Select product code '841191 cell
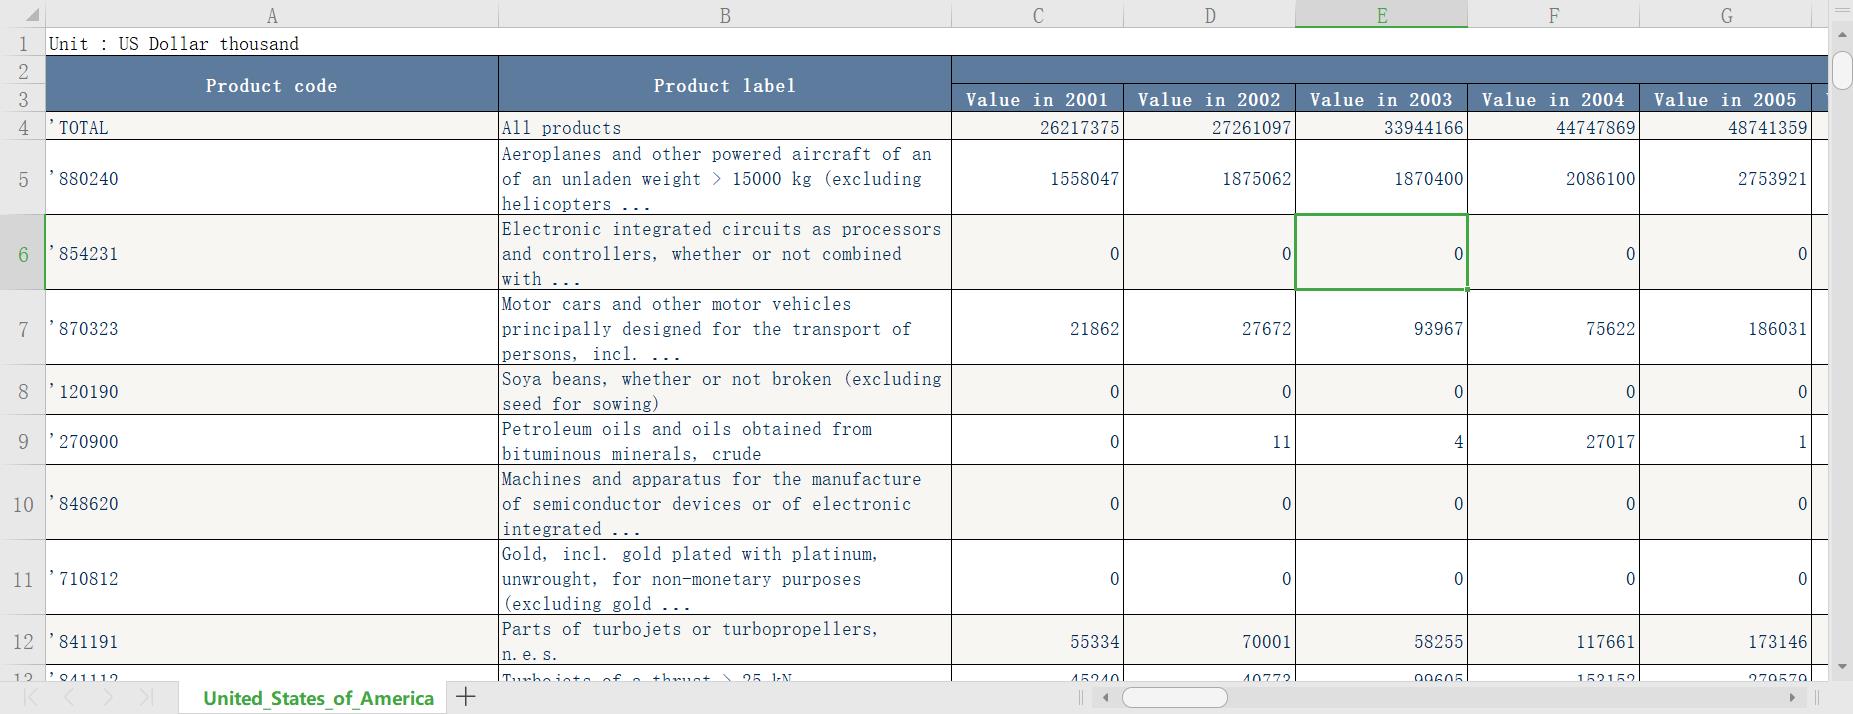 pos(272,641)
